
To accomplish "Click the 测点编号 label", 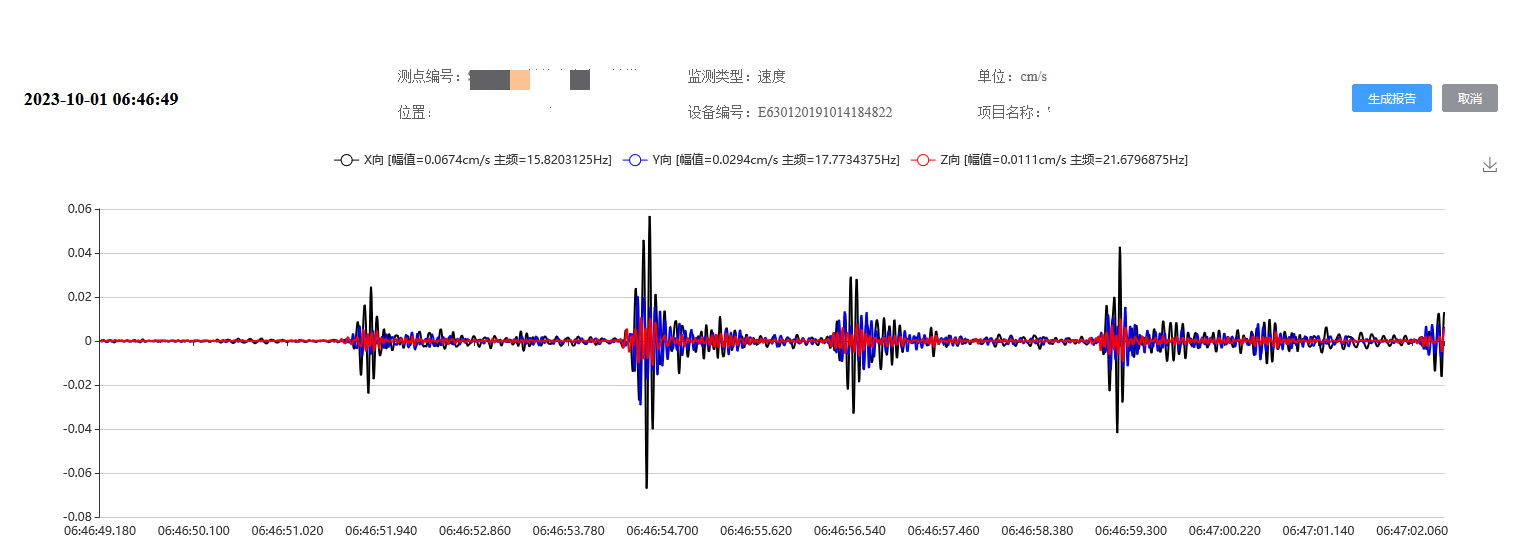I will point(430,76).
